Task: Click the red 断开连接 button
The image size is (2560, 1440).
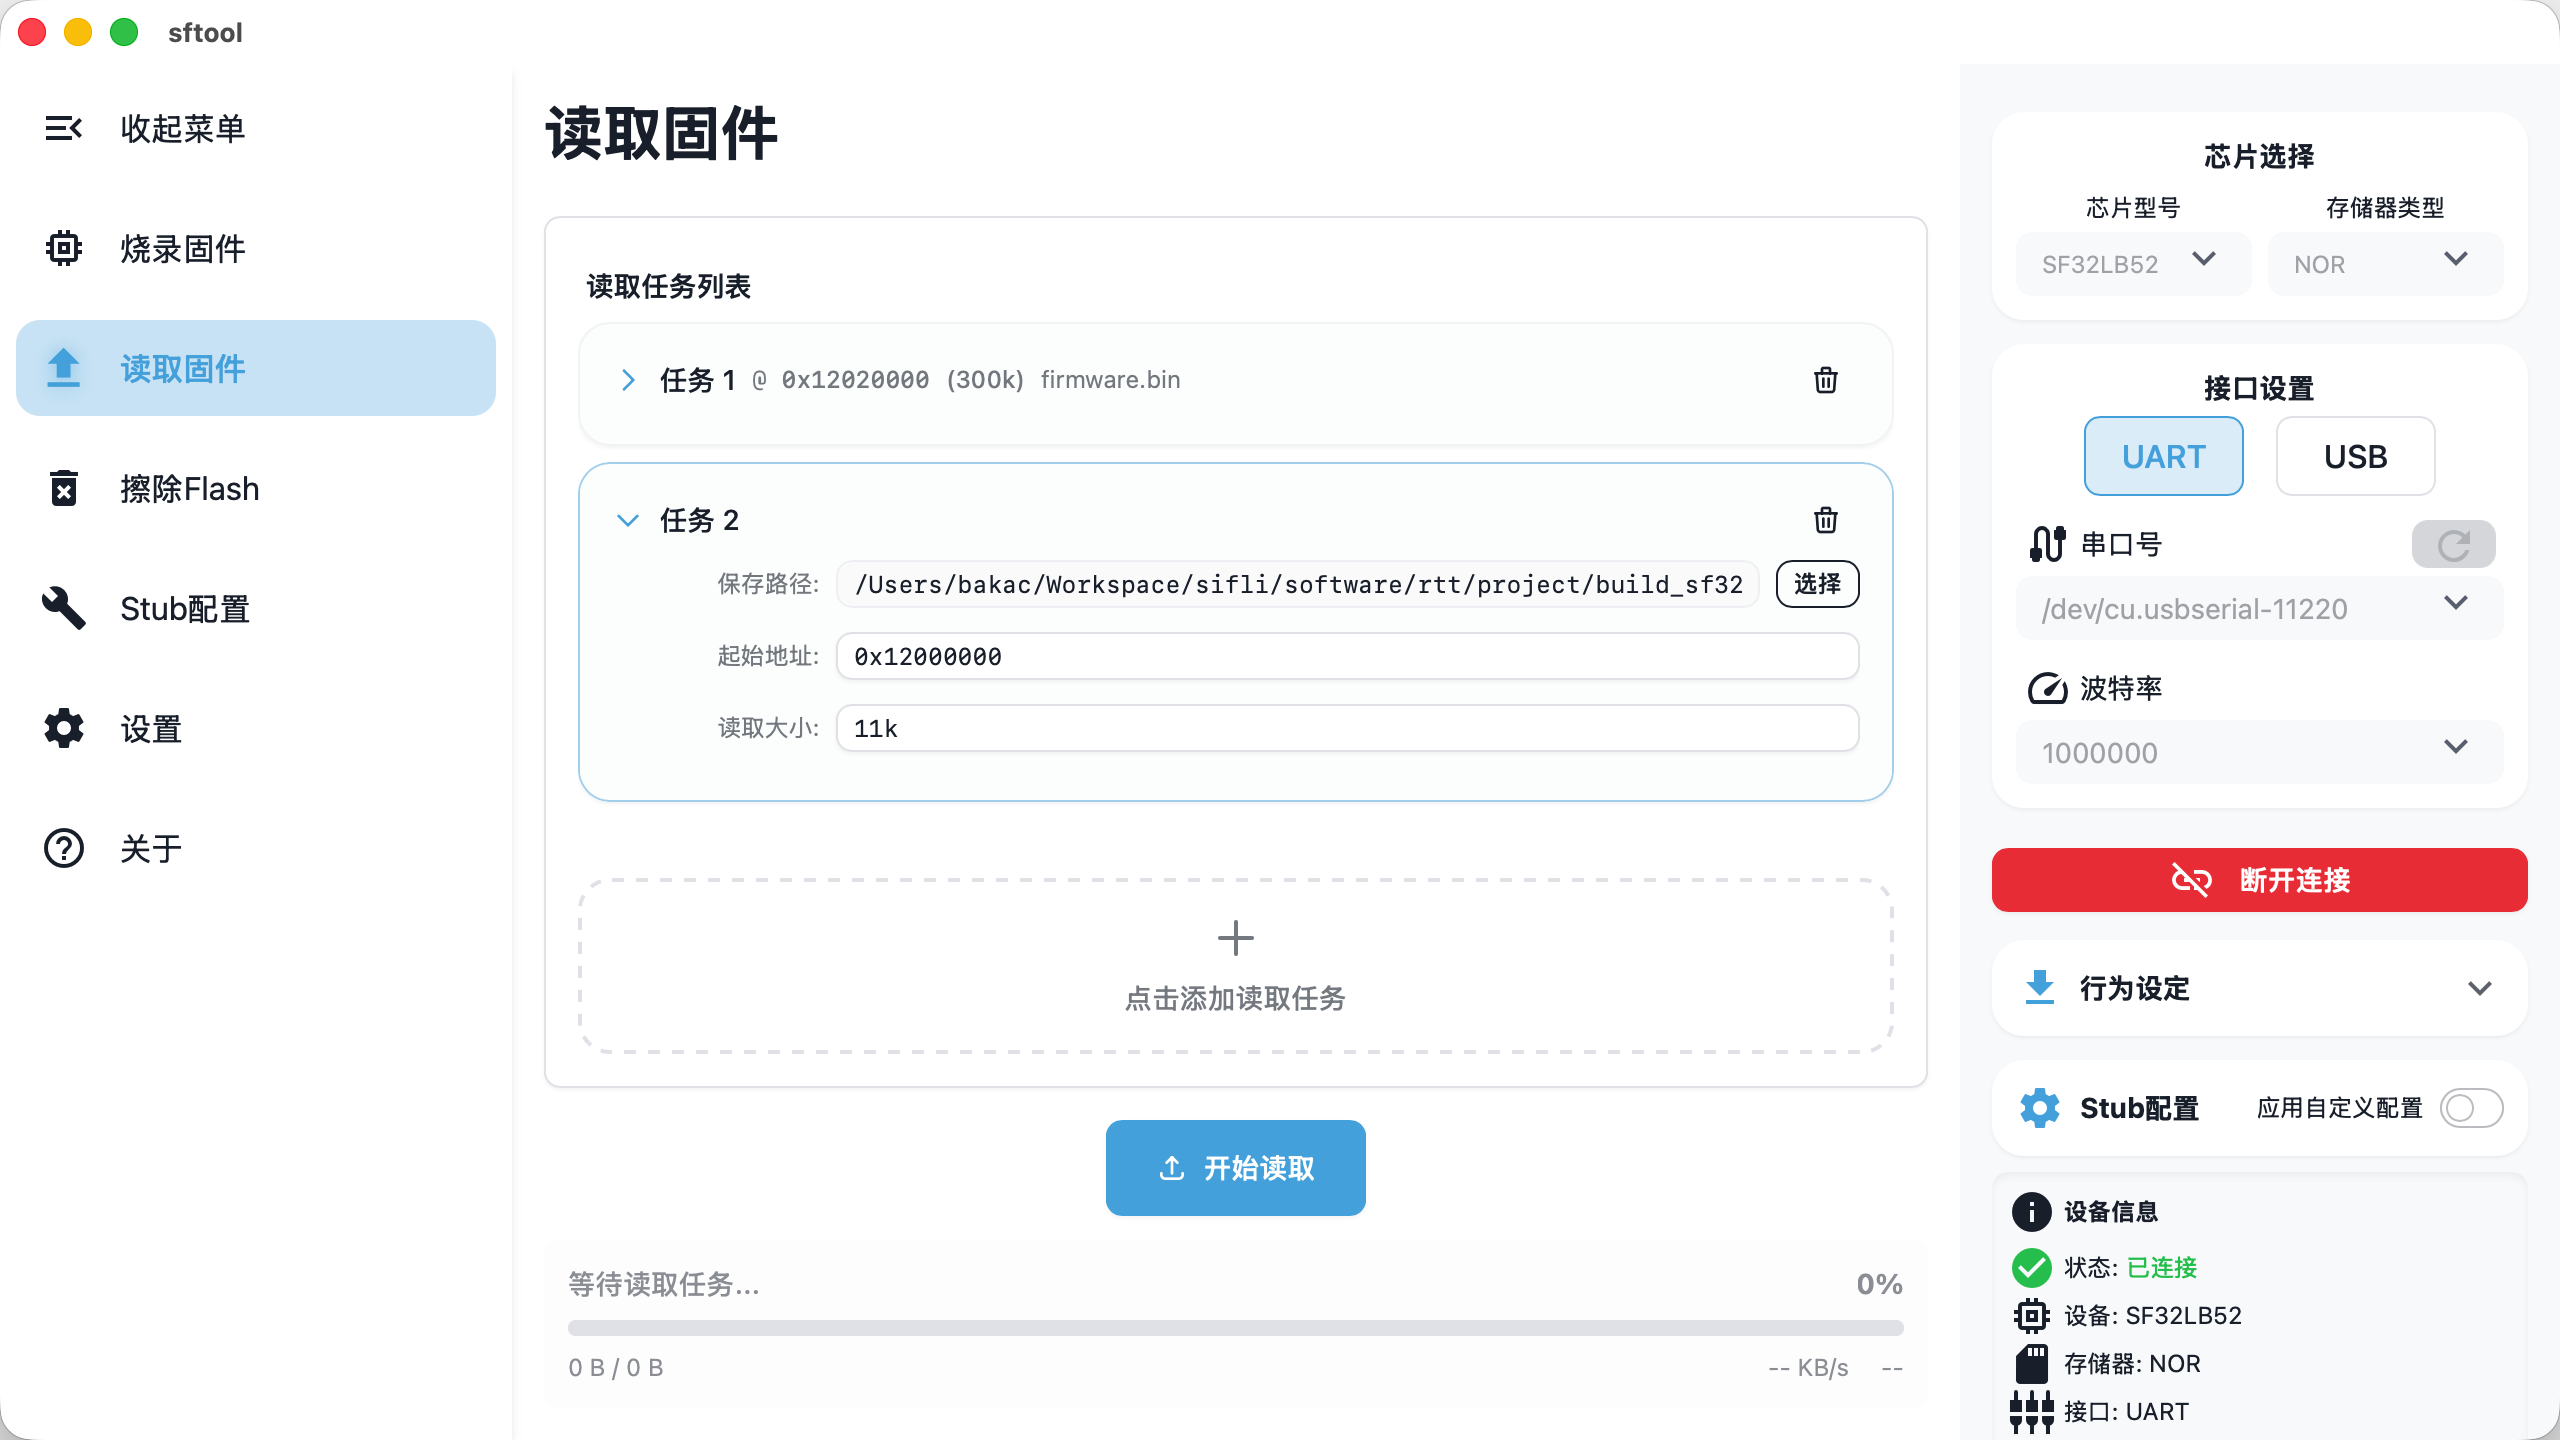Action: coord(2259,880)
